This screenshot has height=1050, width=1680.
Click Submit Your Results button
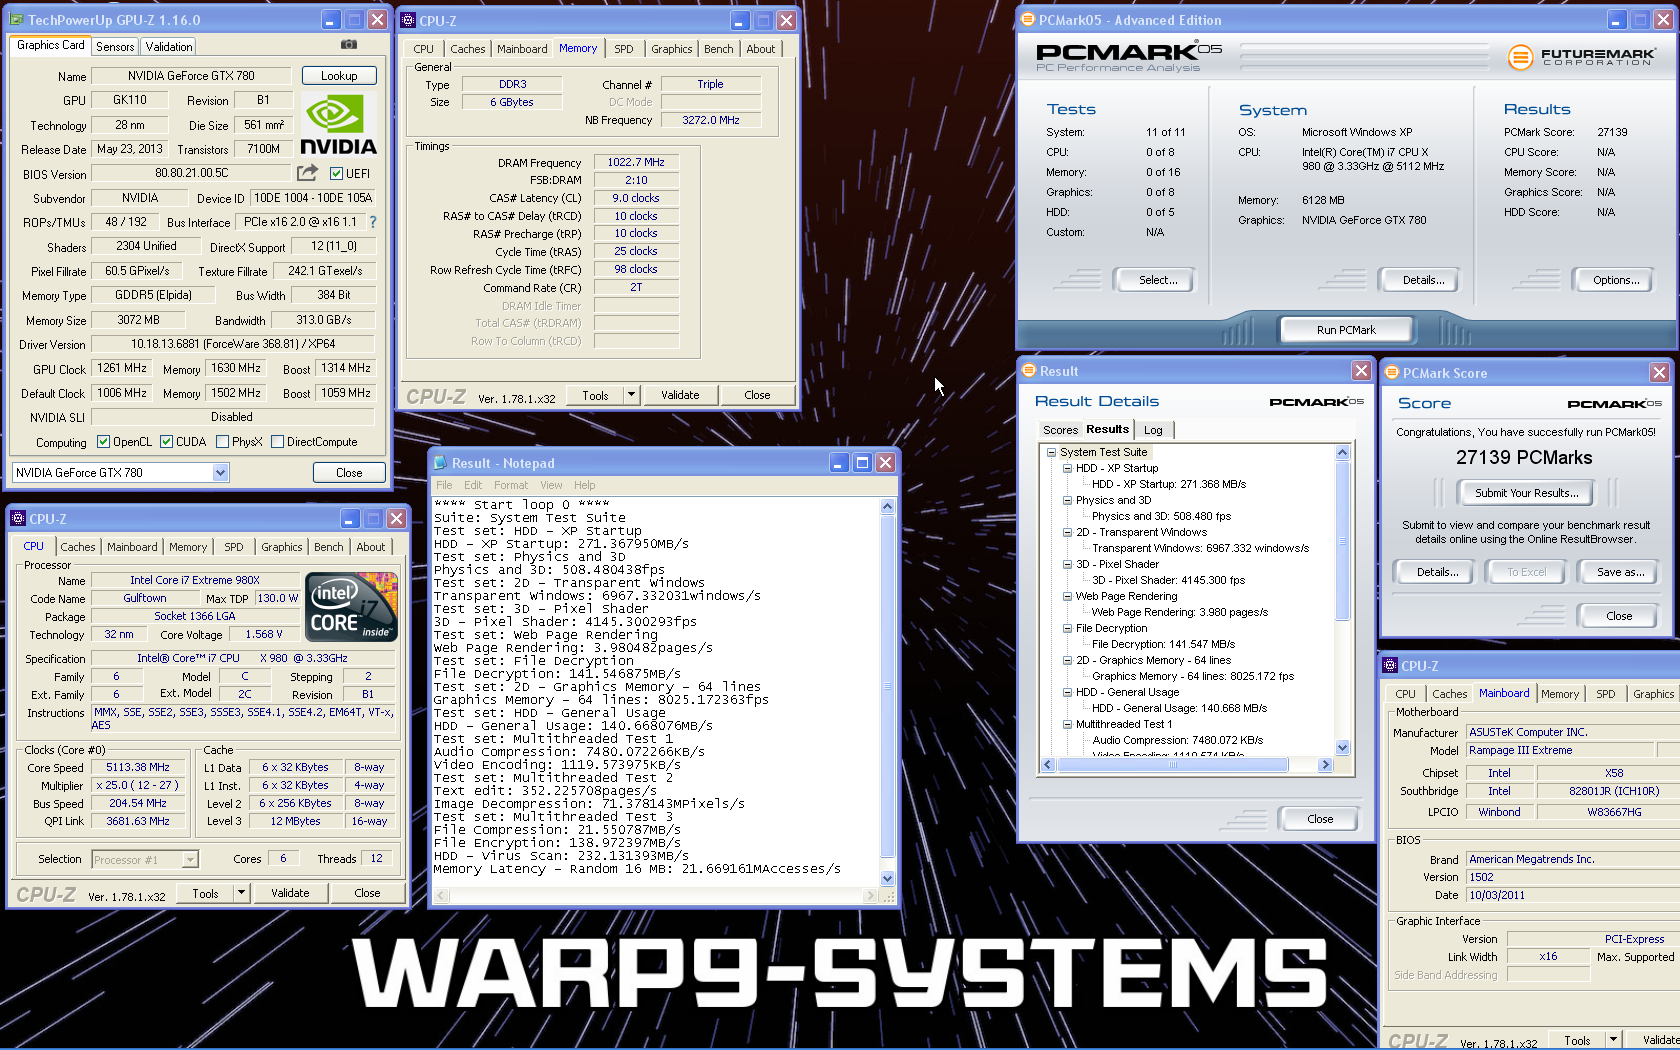pyautogui.click(x=1526, y=493)
